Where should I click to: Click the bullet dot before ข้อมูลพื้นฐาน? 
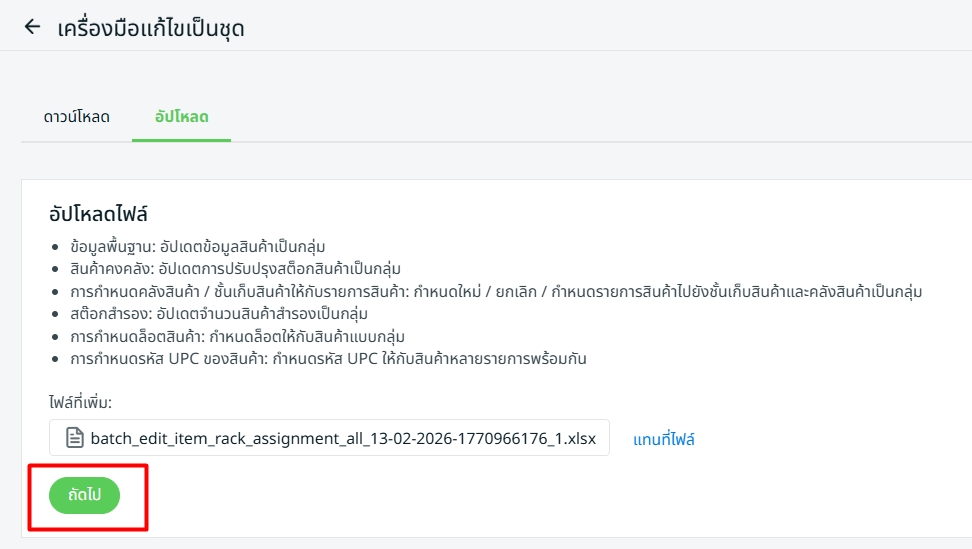[x=55, y=247]
